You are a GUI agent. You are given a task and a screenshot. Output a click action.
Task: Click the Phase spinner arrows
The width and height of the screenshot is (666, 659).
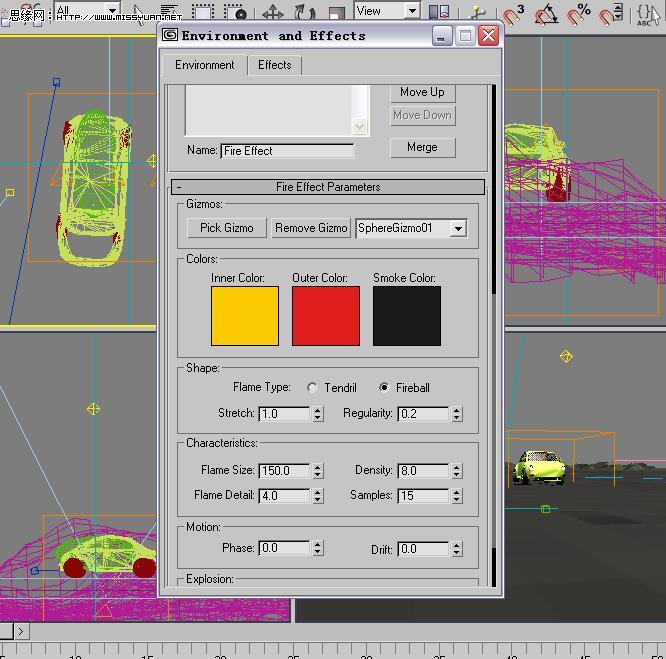point(318,548)
